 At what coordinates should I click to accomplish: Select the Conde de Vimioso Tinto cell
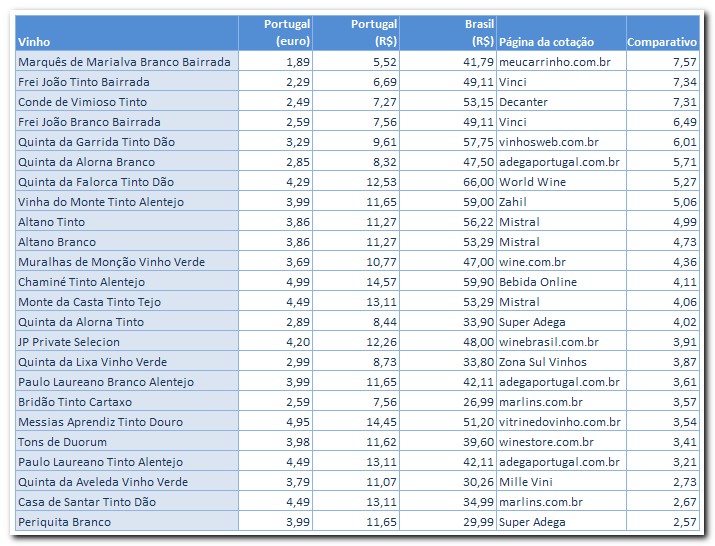pyautogui.click(x=127, y=101)
